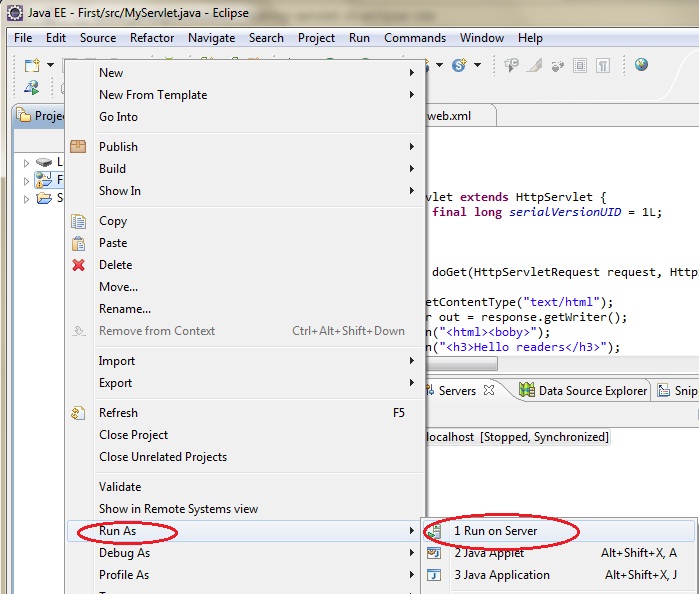
Task: Select the Java Applet icon in Run As submenu
Action: 434,553
